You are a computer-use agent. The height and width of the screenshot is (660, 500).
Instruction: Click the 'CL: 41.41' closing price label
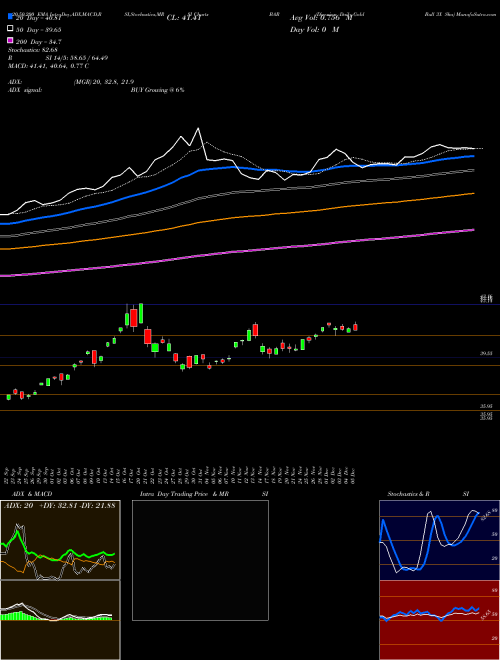click(185, 18)
